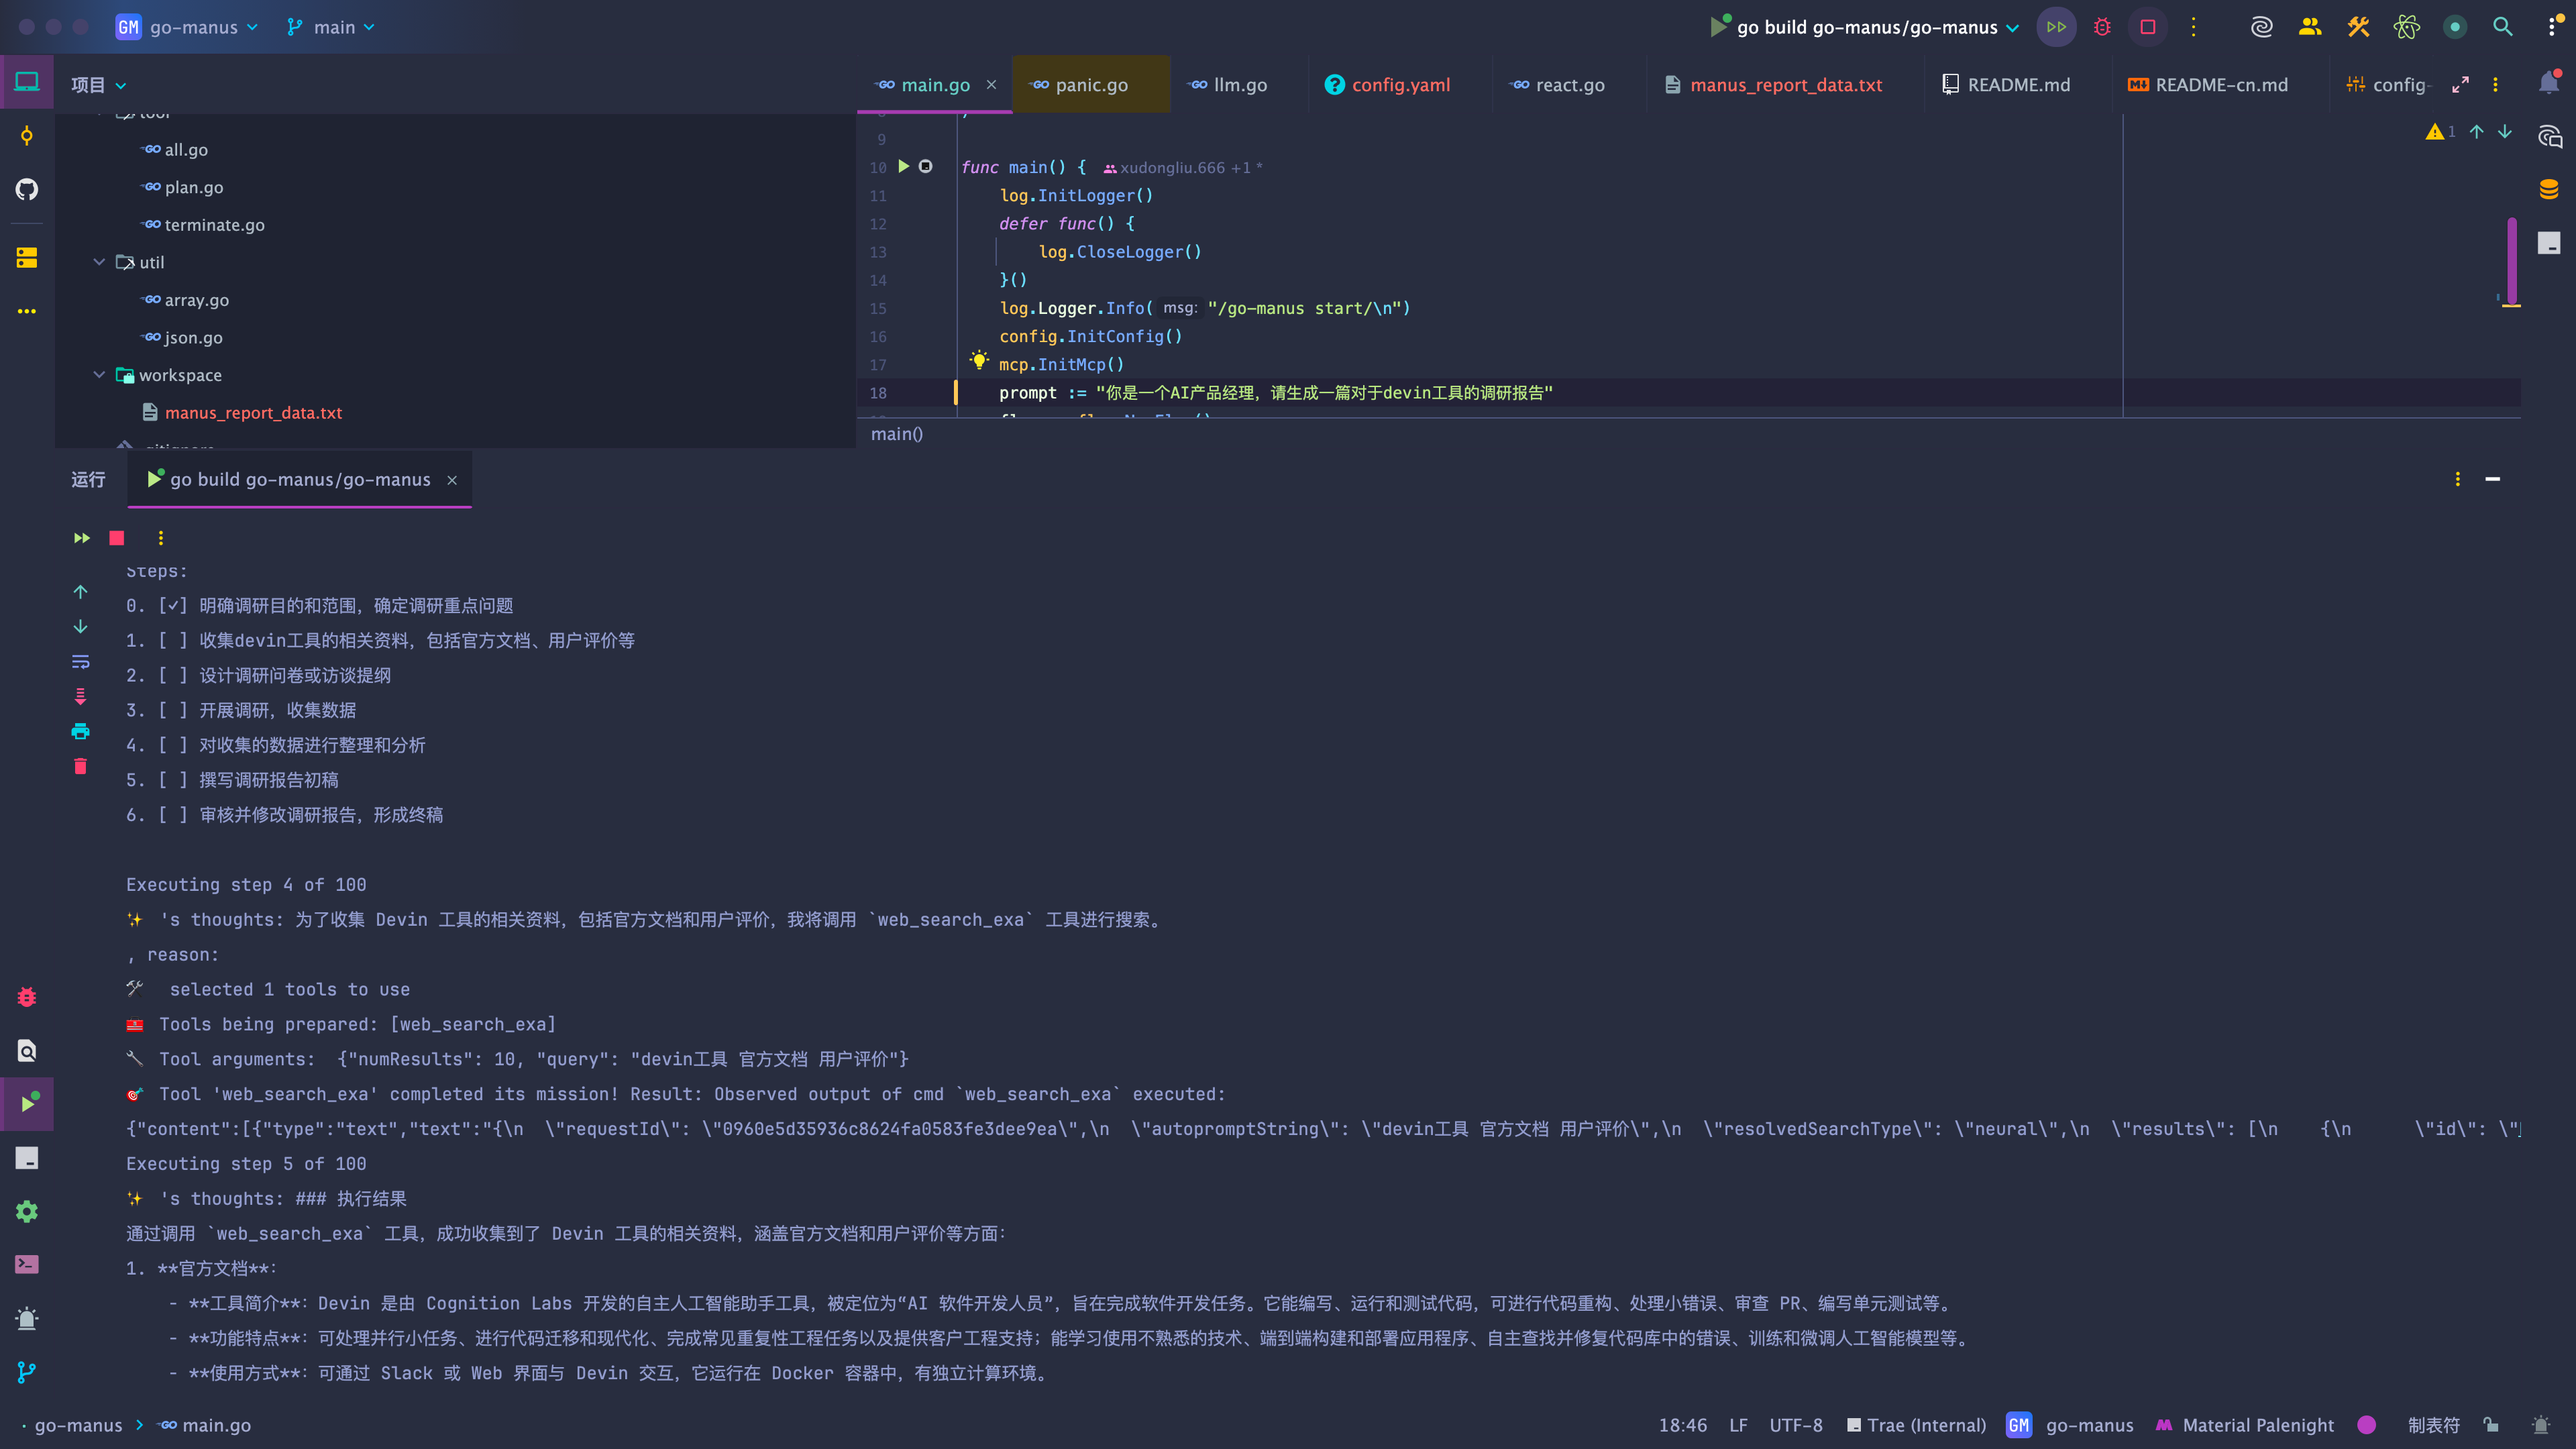This screenshot has height=1449, width=2576.
Task: Click the Material Palenight theme indicator
Action: click(x=2257, y=1425)
